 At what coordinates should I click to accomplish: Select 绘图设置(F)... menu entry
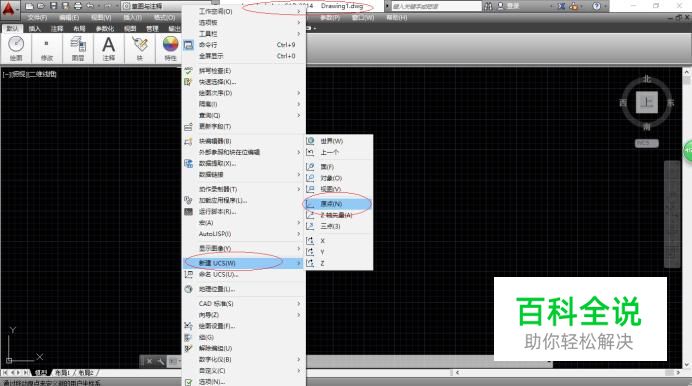coord(244,326)
